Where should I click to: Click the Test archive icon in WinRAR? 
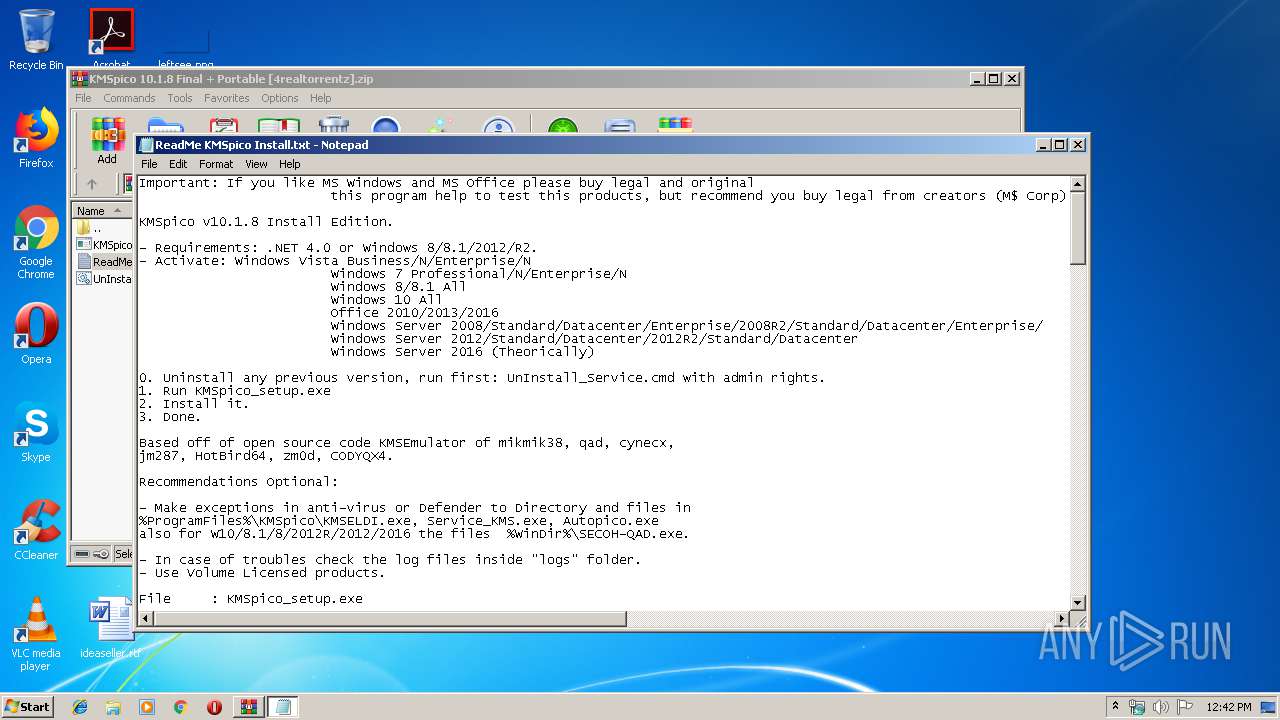point(223,126)
